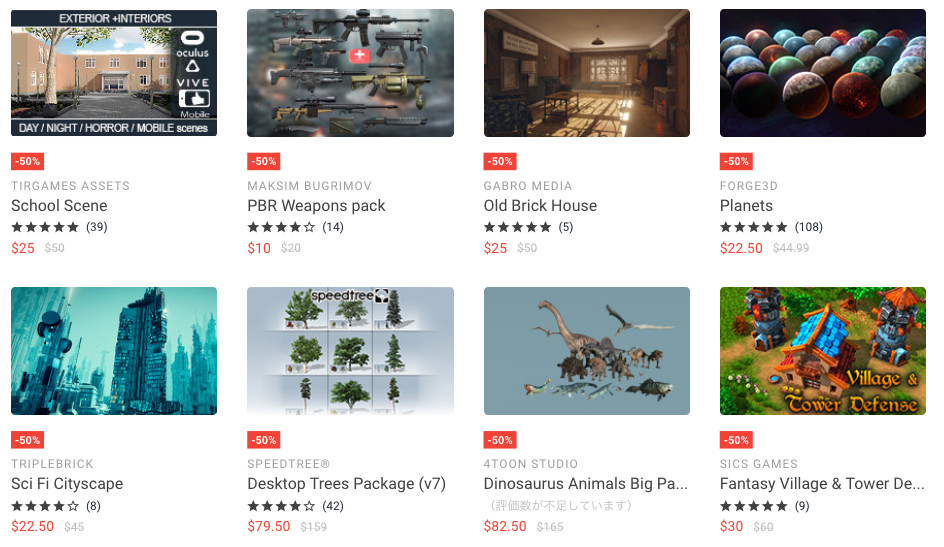View the Old Brick House preview image
The image size is (944, 547).
click(587, 73)
